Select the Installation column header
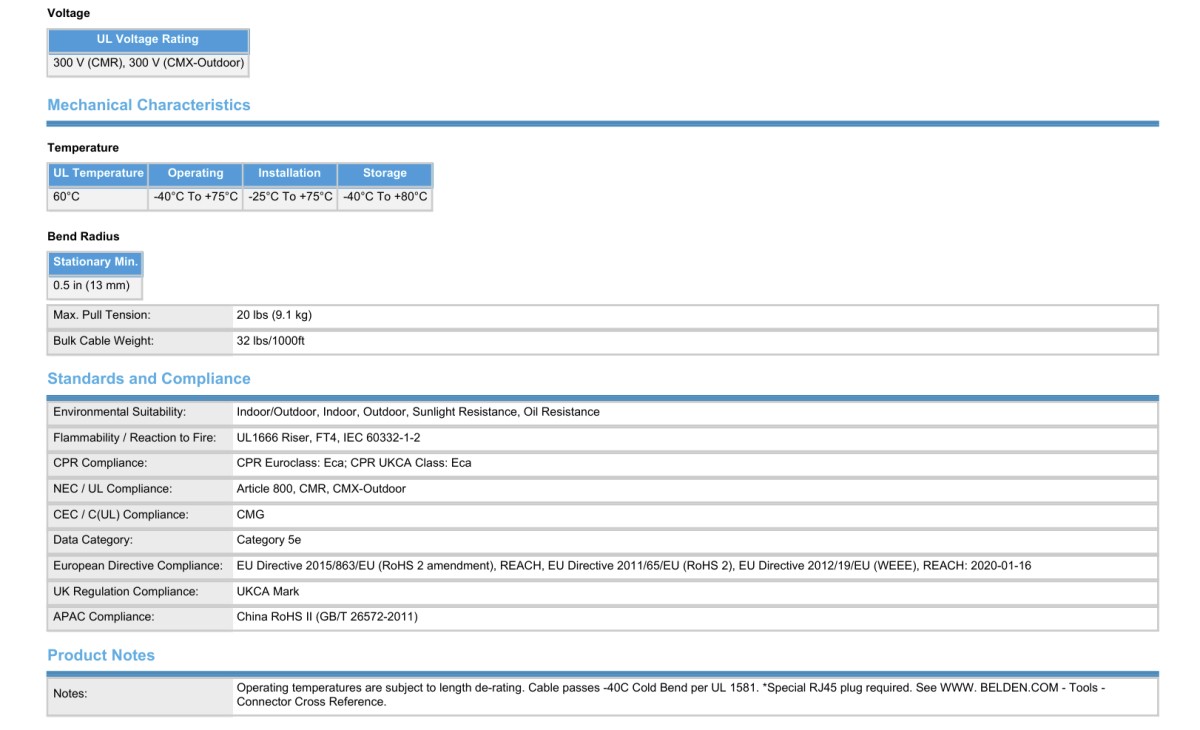 [289, 173]
